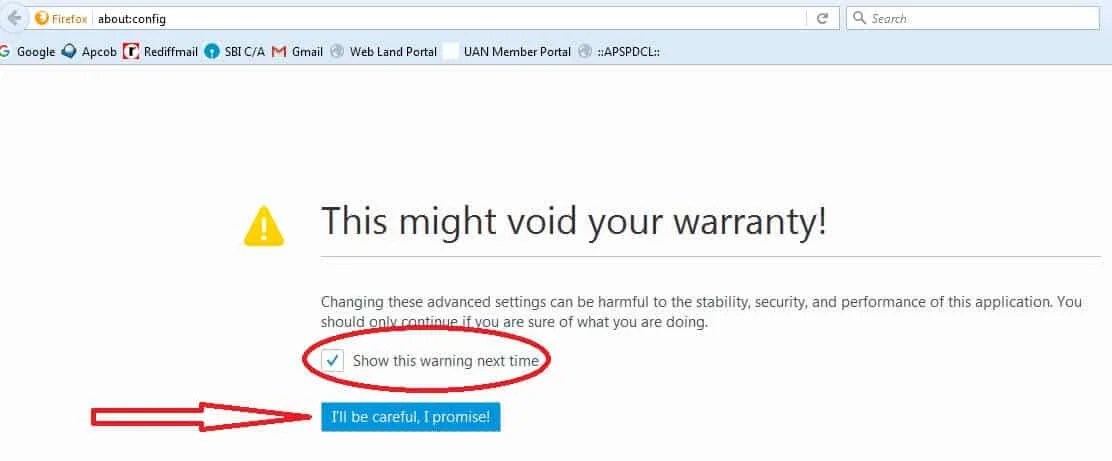Click the yellow warning triangle icon
Viewport: 1112px width, 461px height.
tap(264, 226)
